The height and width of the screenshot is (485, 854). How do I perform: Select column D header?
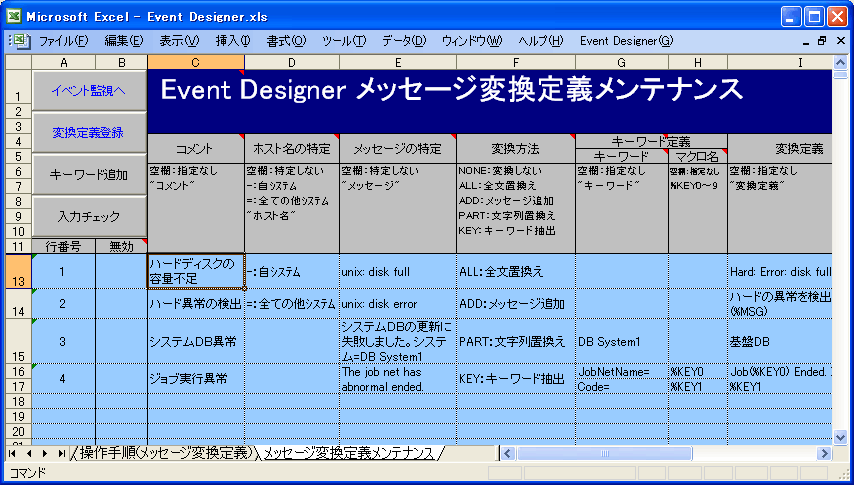[292, 63]
